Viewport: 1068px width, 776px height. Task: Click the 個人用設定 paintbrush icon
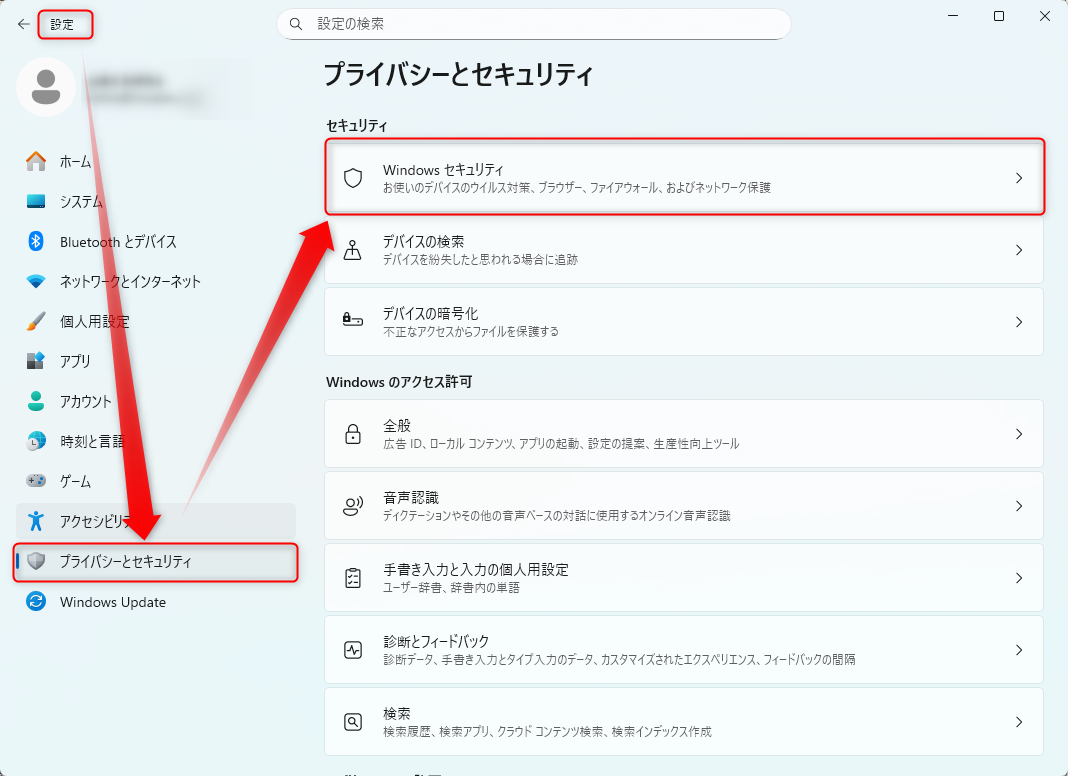tap(36, 322)
